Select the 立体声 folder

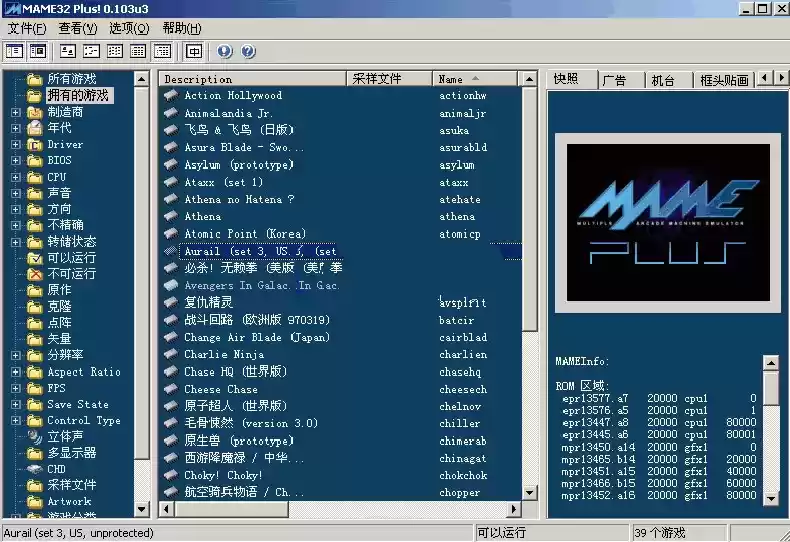[x=65, y=436]
